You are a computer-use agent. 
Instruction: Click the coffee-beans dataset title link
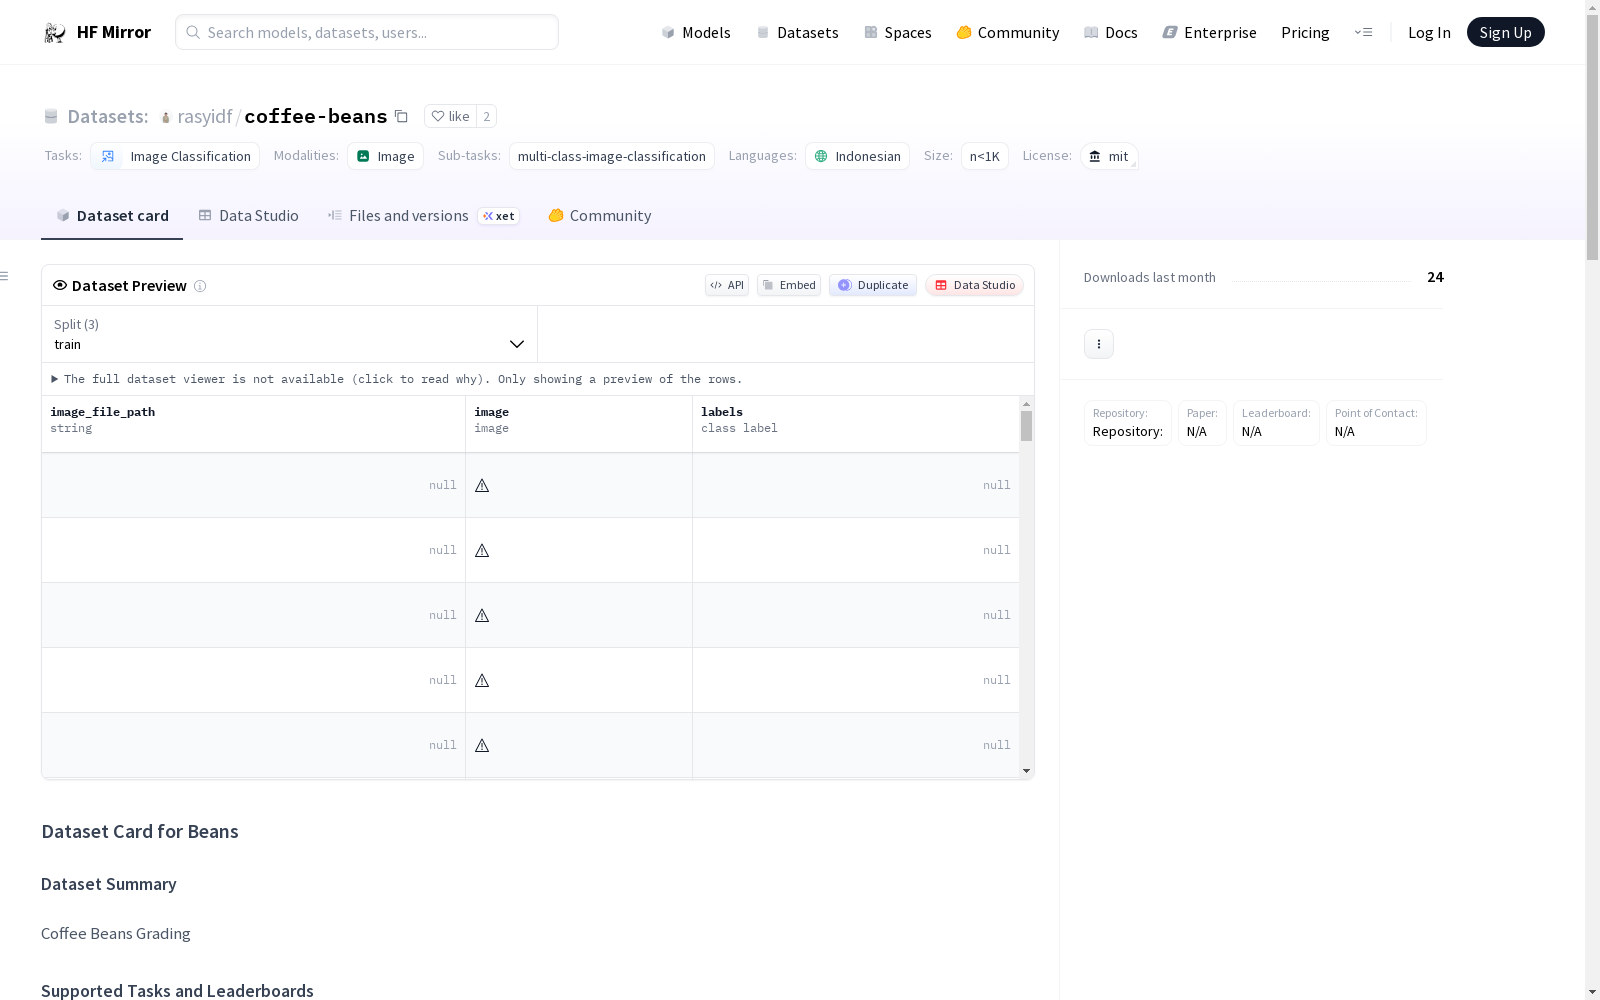click(x=315, y=116)
